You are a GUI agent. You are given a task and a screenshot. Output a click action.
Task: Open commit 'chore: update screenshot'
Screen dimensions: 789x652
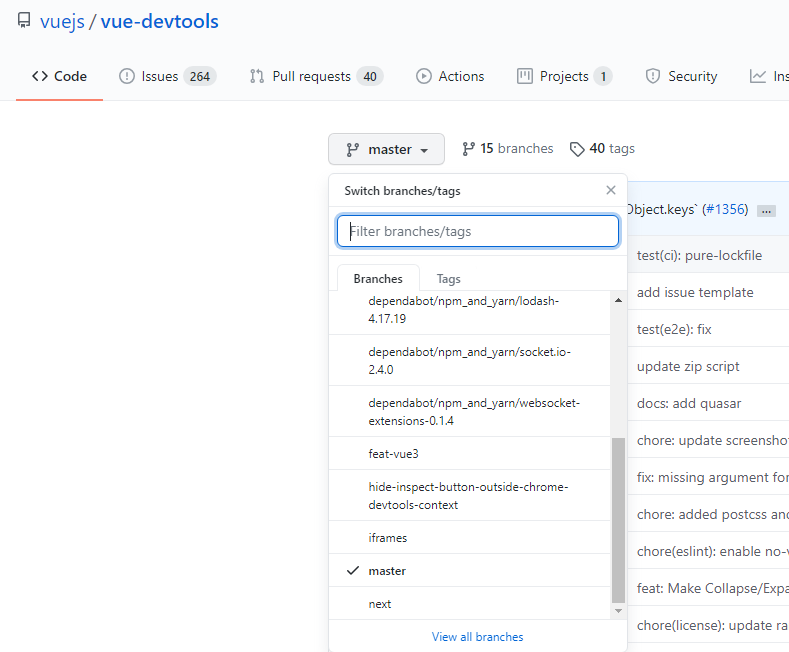click(x=713, y=440)
